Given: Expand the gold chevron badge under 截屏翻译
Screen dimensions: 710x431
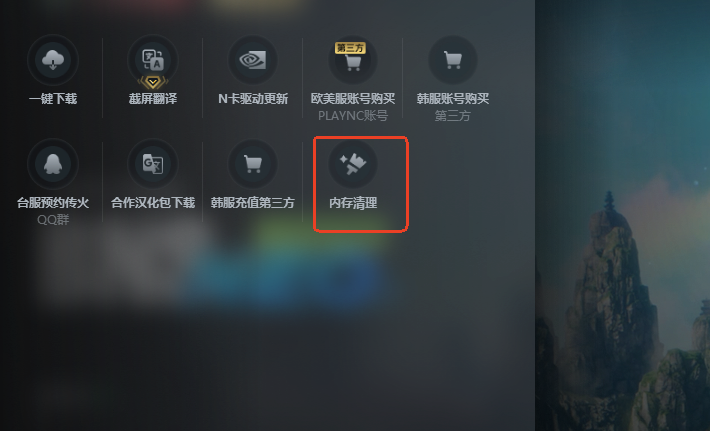Looking at the screenshot, I should click(153, 82).
